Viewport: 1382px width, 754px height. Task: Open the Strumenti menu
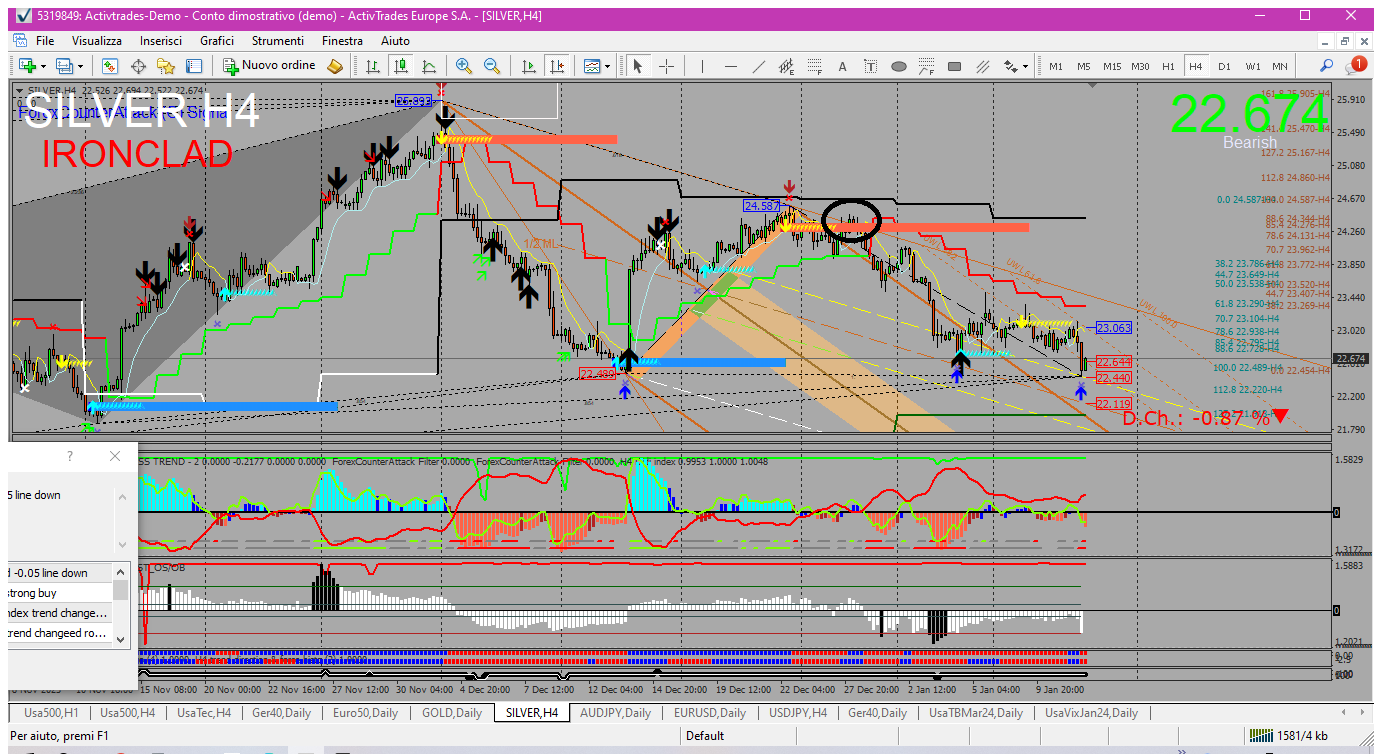click(278, 41)
